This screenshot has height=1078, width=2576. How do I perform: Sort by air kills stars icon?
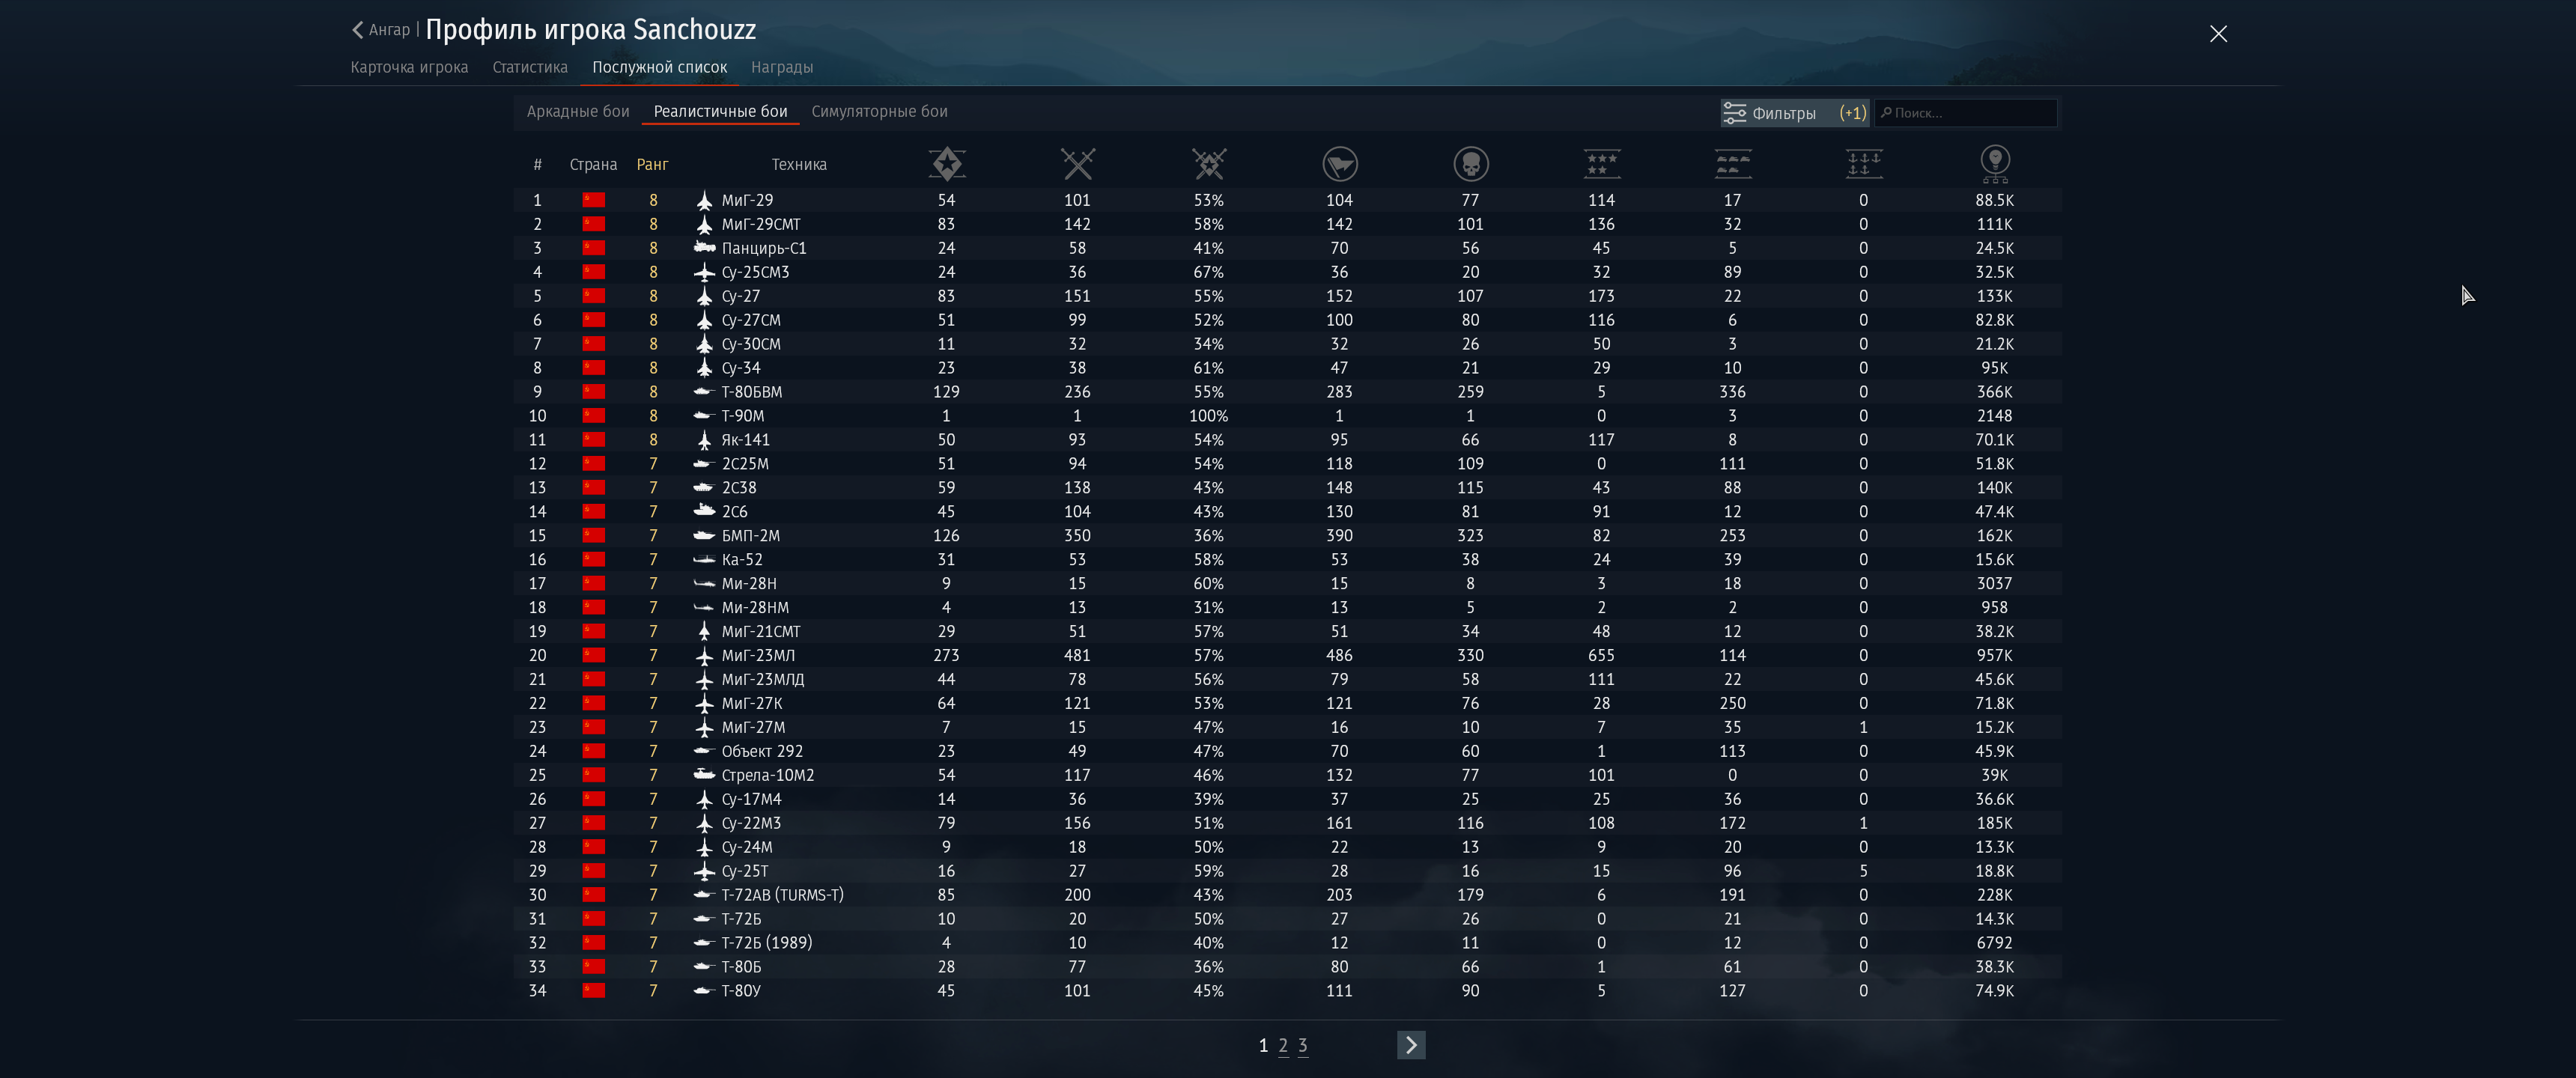click(1601, 164)
